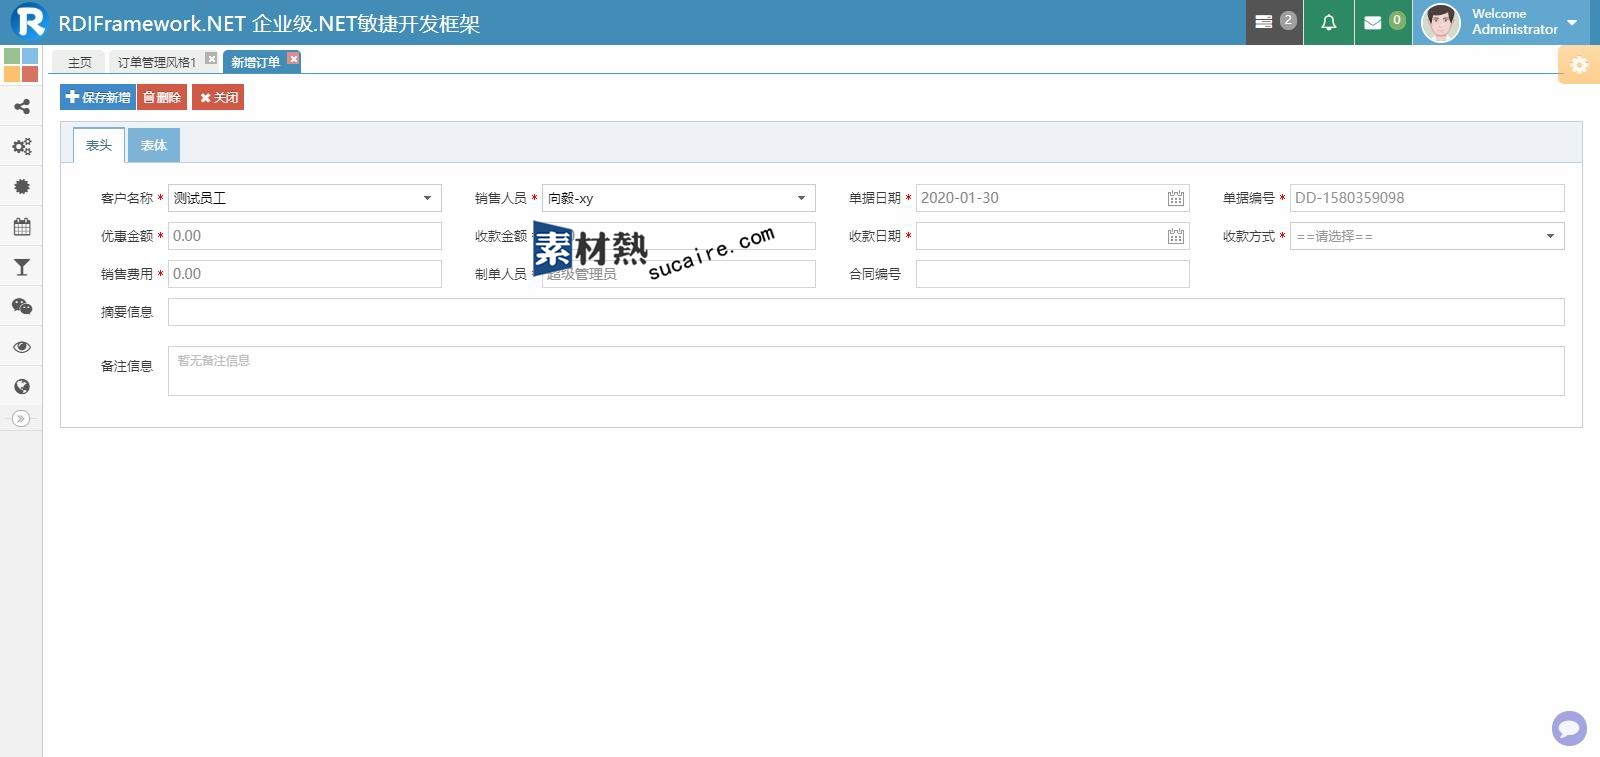The width and height of the screenshot is (1600, 757).
Task: Switch to the 表体 tab
Action: (154, 145)
